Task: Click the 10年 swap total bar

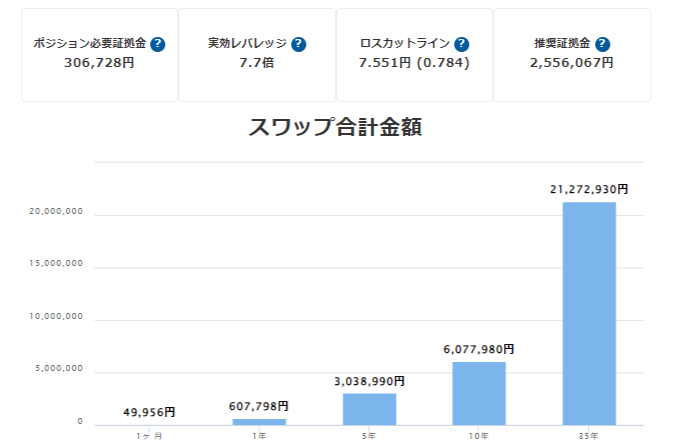Action: coord(479,392)
